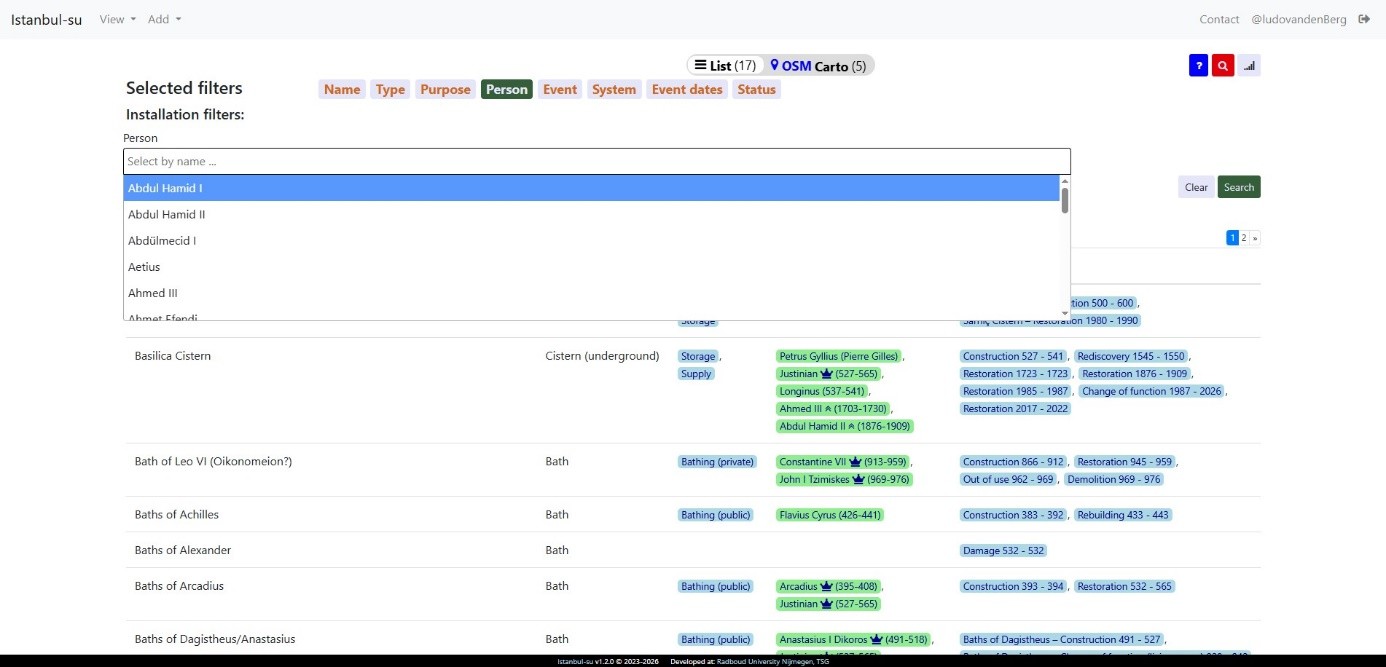This screenshot has height=667, width=1386.
Task: Enable the Status filter
Action: (756, 89)
